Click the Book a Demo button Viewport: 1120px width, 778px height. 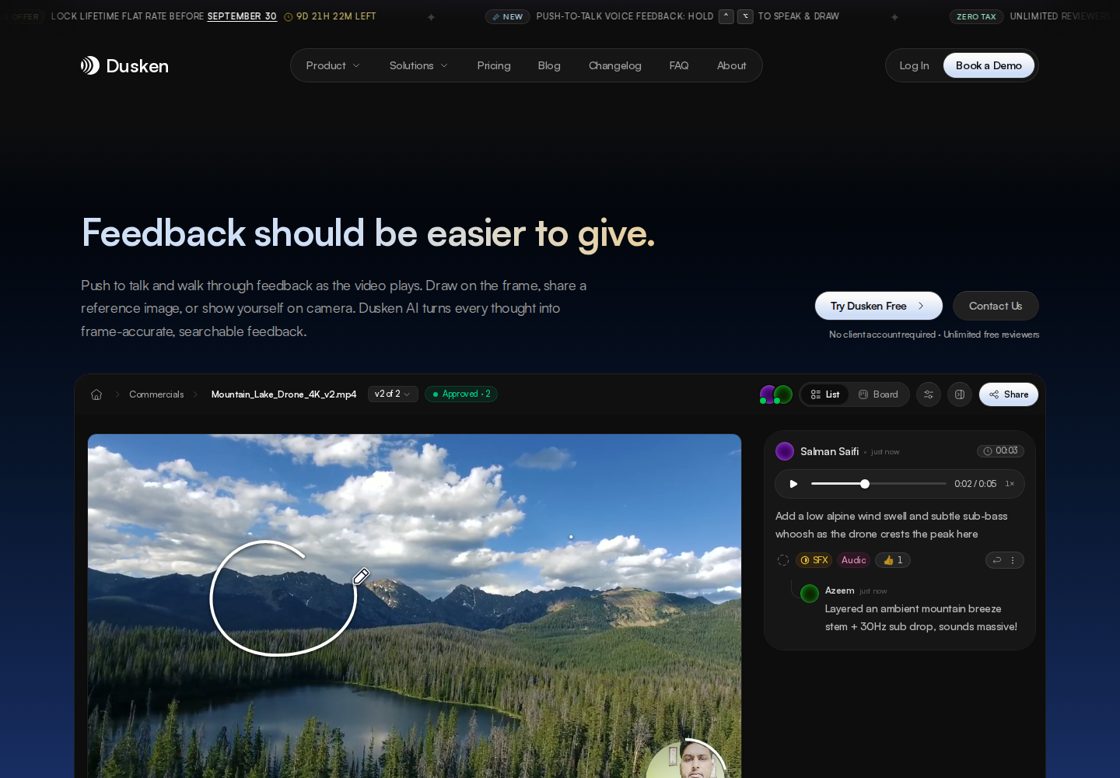pos(989,66)
